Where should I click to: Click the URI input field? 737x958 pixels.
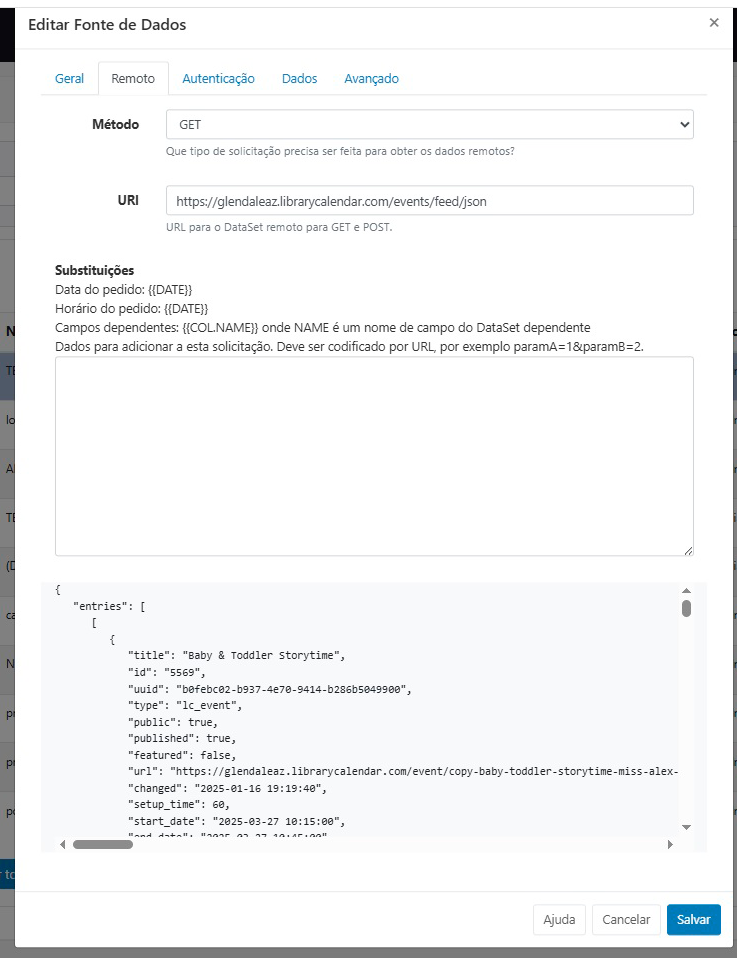pyautogui.click(x=430, y=201)
